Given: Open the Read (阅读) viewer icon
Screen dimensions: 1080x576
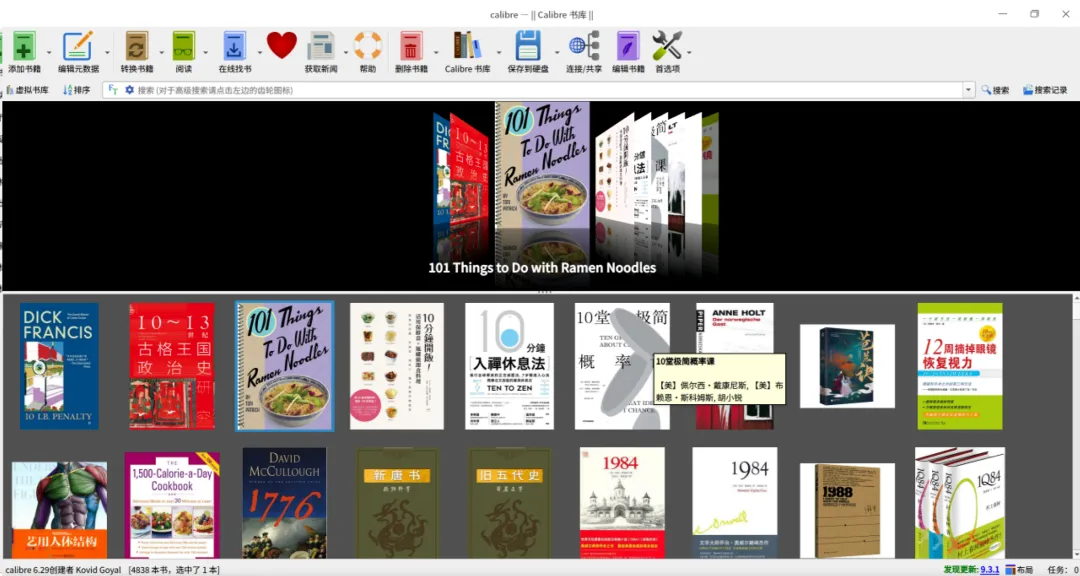Looking at the screenshot, I should click(184, 46).
